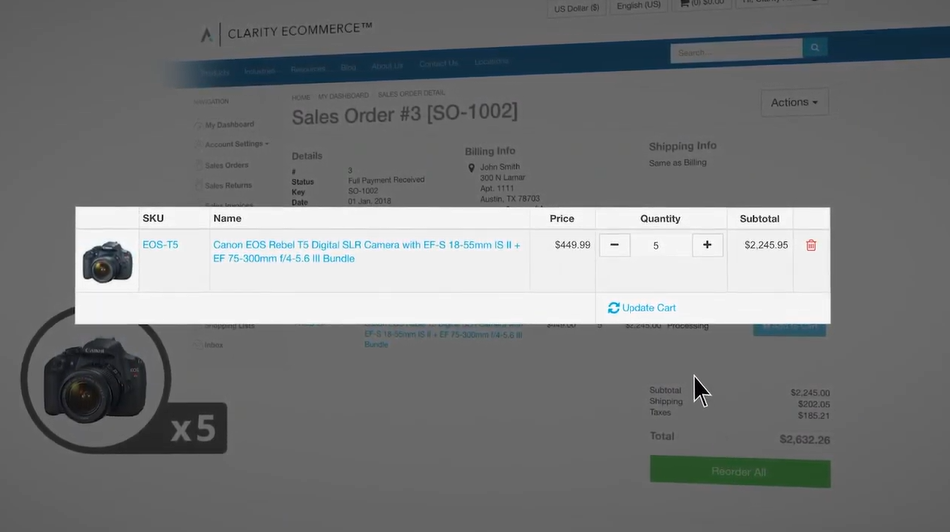Click the Sales Returns sidebar icon

pyautogui.click(x=199, y=185)
